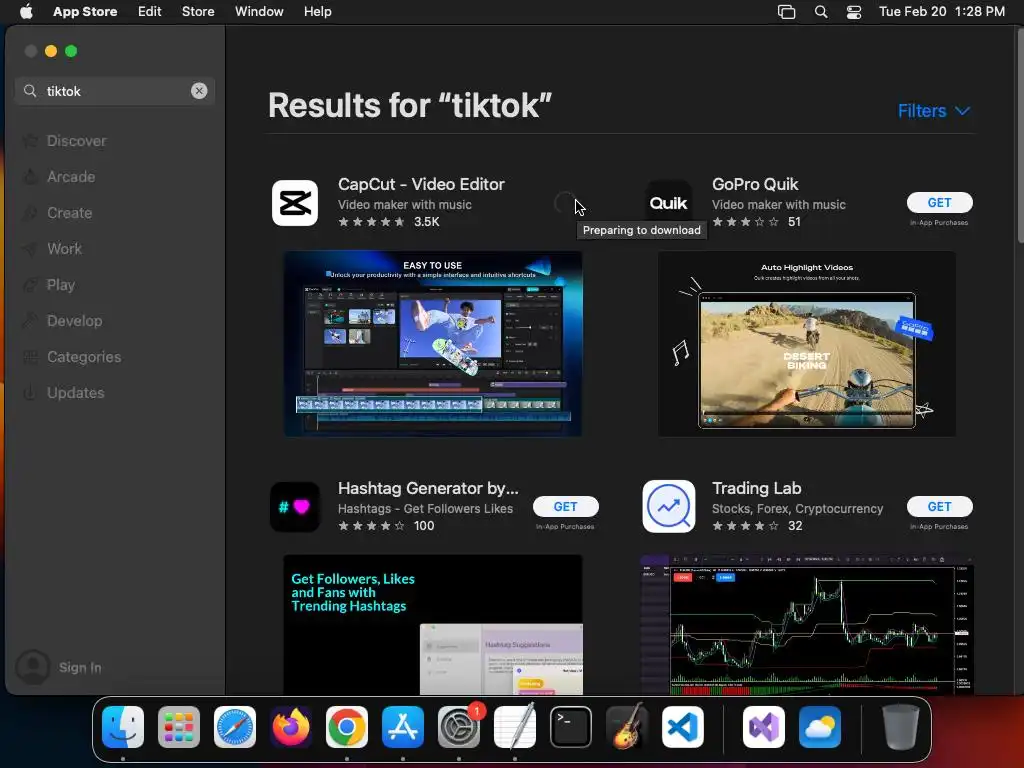The height and width of the screenshot is (768, 1024).
Task: Open Terminal from the Dock
Action: [x=571, y=727]
